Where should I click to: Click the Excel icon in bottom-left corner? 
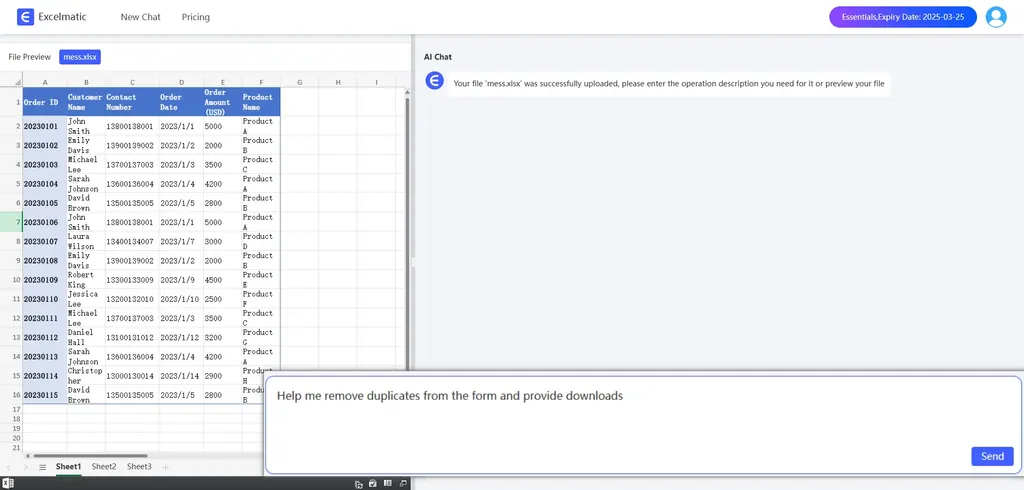click(x=7, y=484)
